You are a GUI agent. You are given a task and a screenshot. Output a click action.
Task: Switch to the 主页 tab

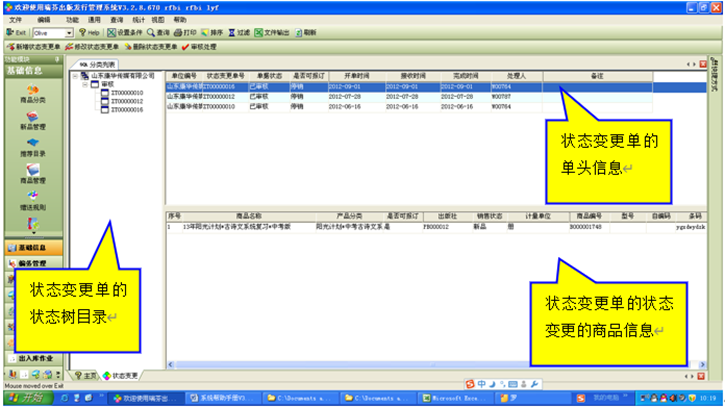pos(86,375)
